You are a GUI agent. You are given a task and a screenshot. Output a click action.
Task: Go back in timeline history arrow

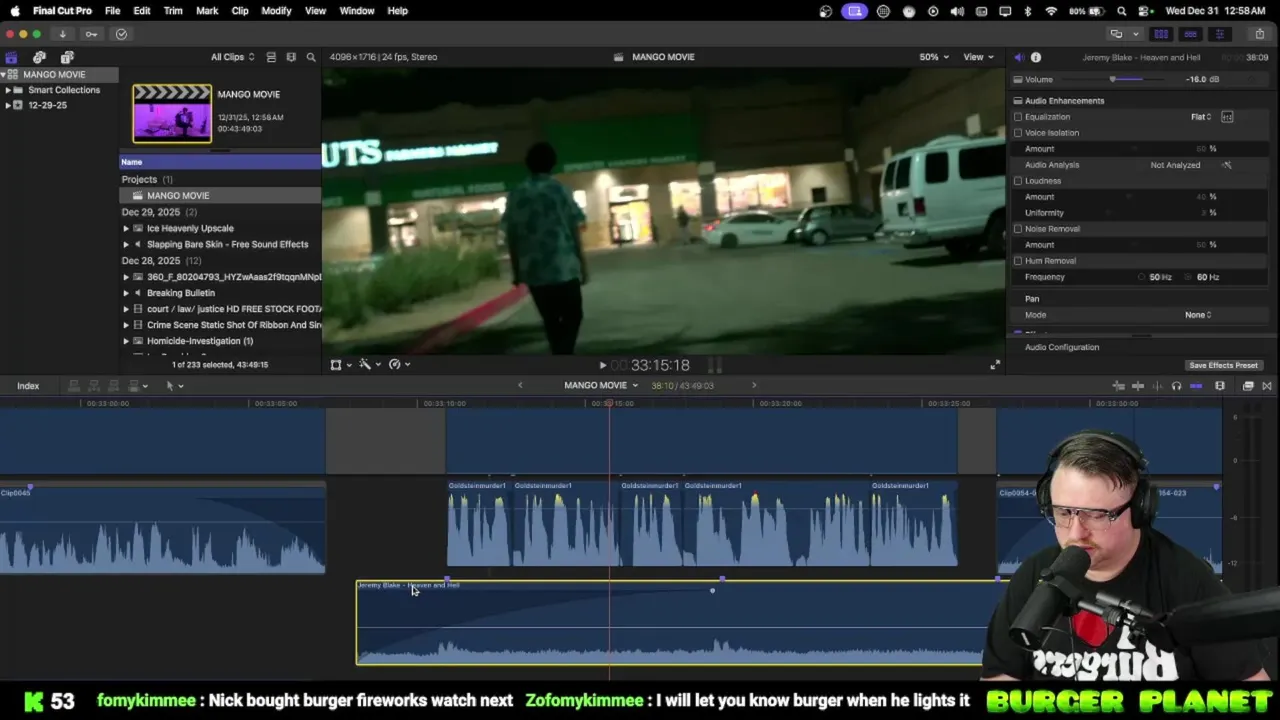[520, 386]
